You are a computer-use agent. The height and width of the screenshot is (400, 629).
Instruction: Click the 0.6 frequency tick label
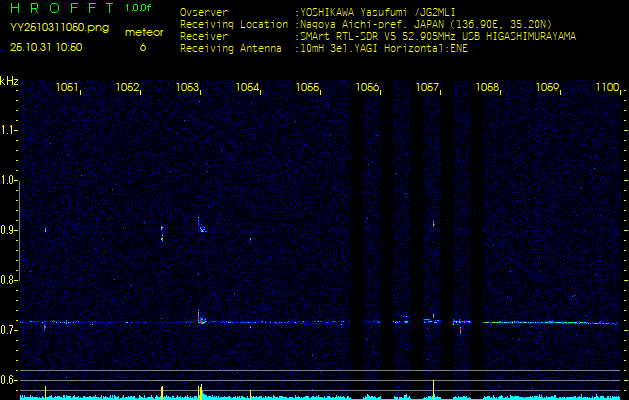pyautogui.click(x=9, y=380)
